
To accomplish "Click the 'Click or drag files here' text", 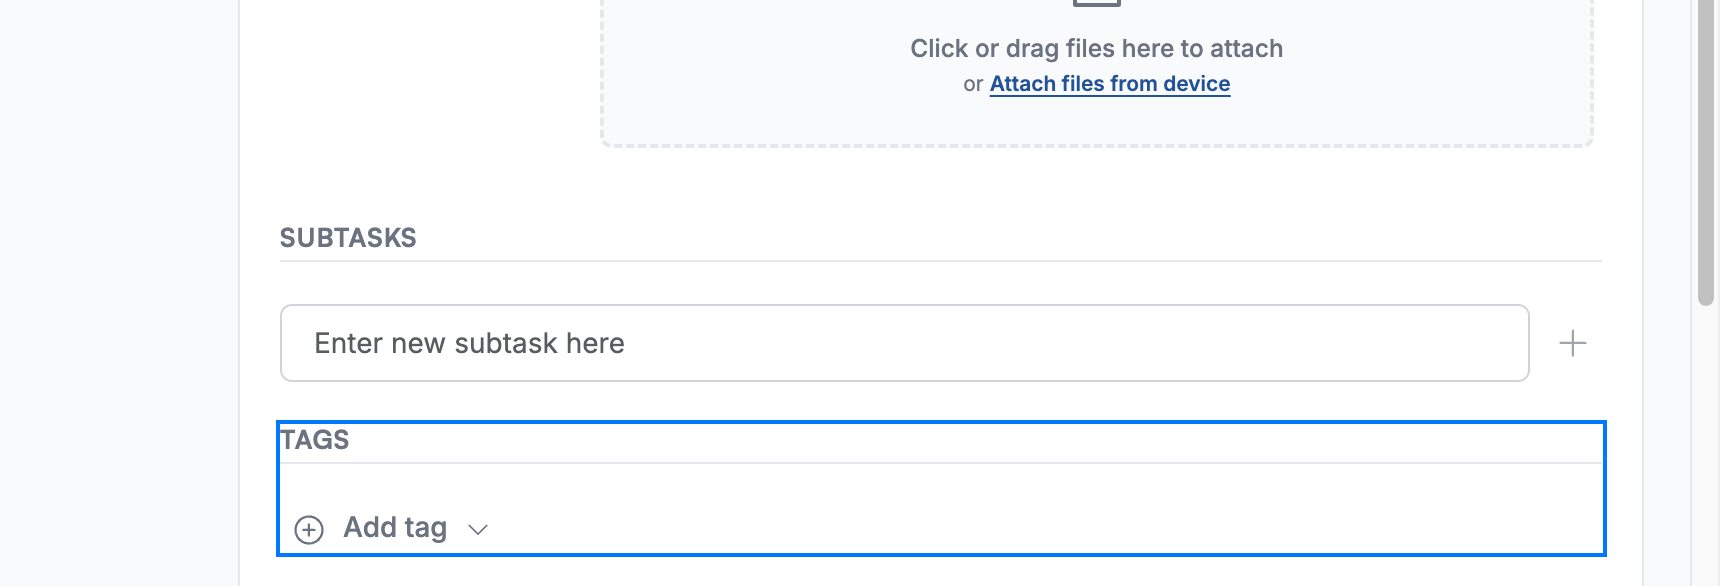I will tap(1096, 48).
